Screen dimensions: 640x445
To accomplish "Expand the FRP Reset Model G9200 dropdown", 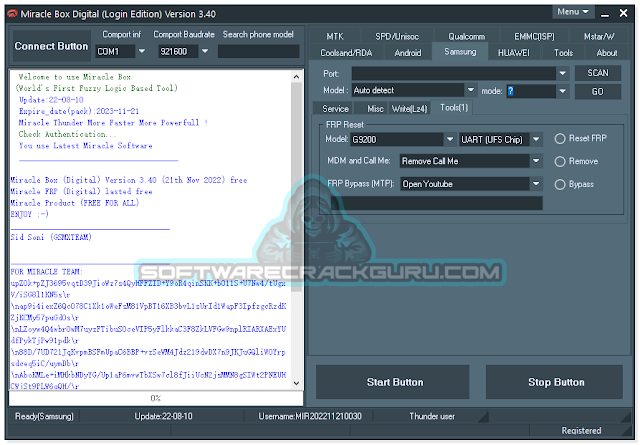I will [449, 139].
